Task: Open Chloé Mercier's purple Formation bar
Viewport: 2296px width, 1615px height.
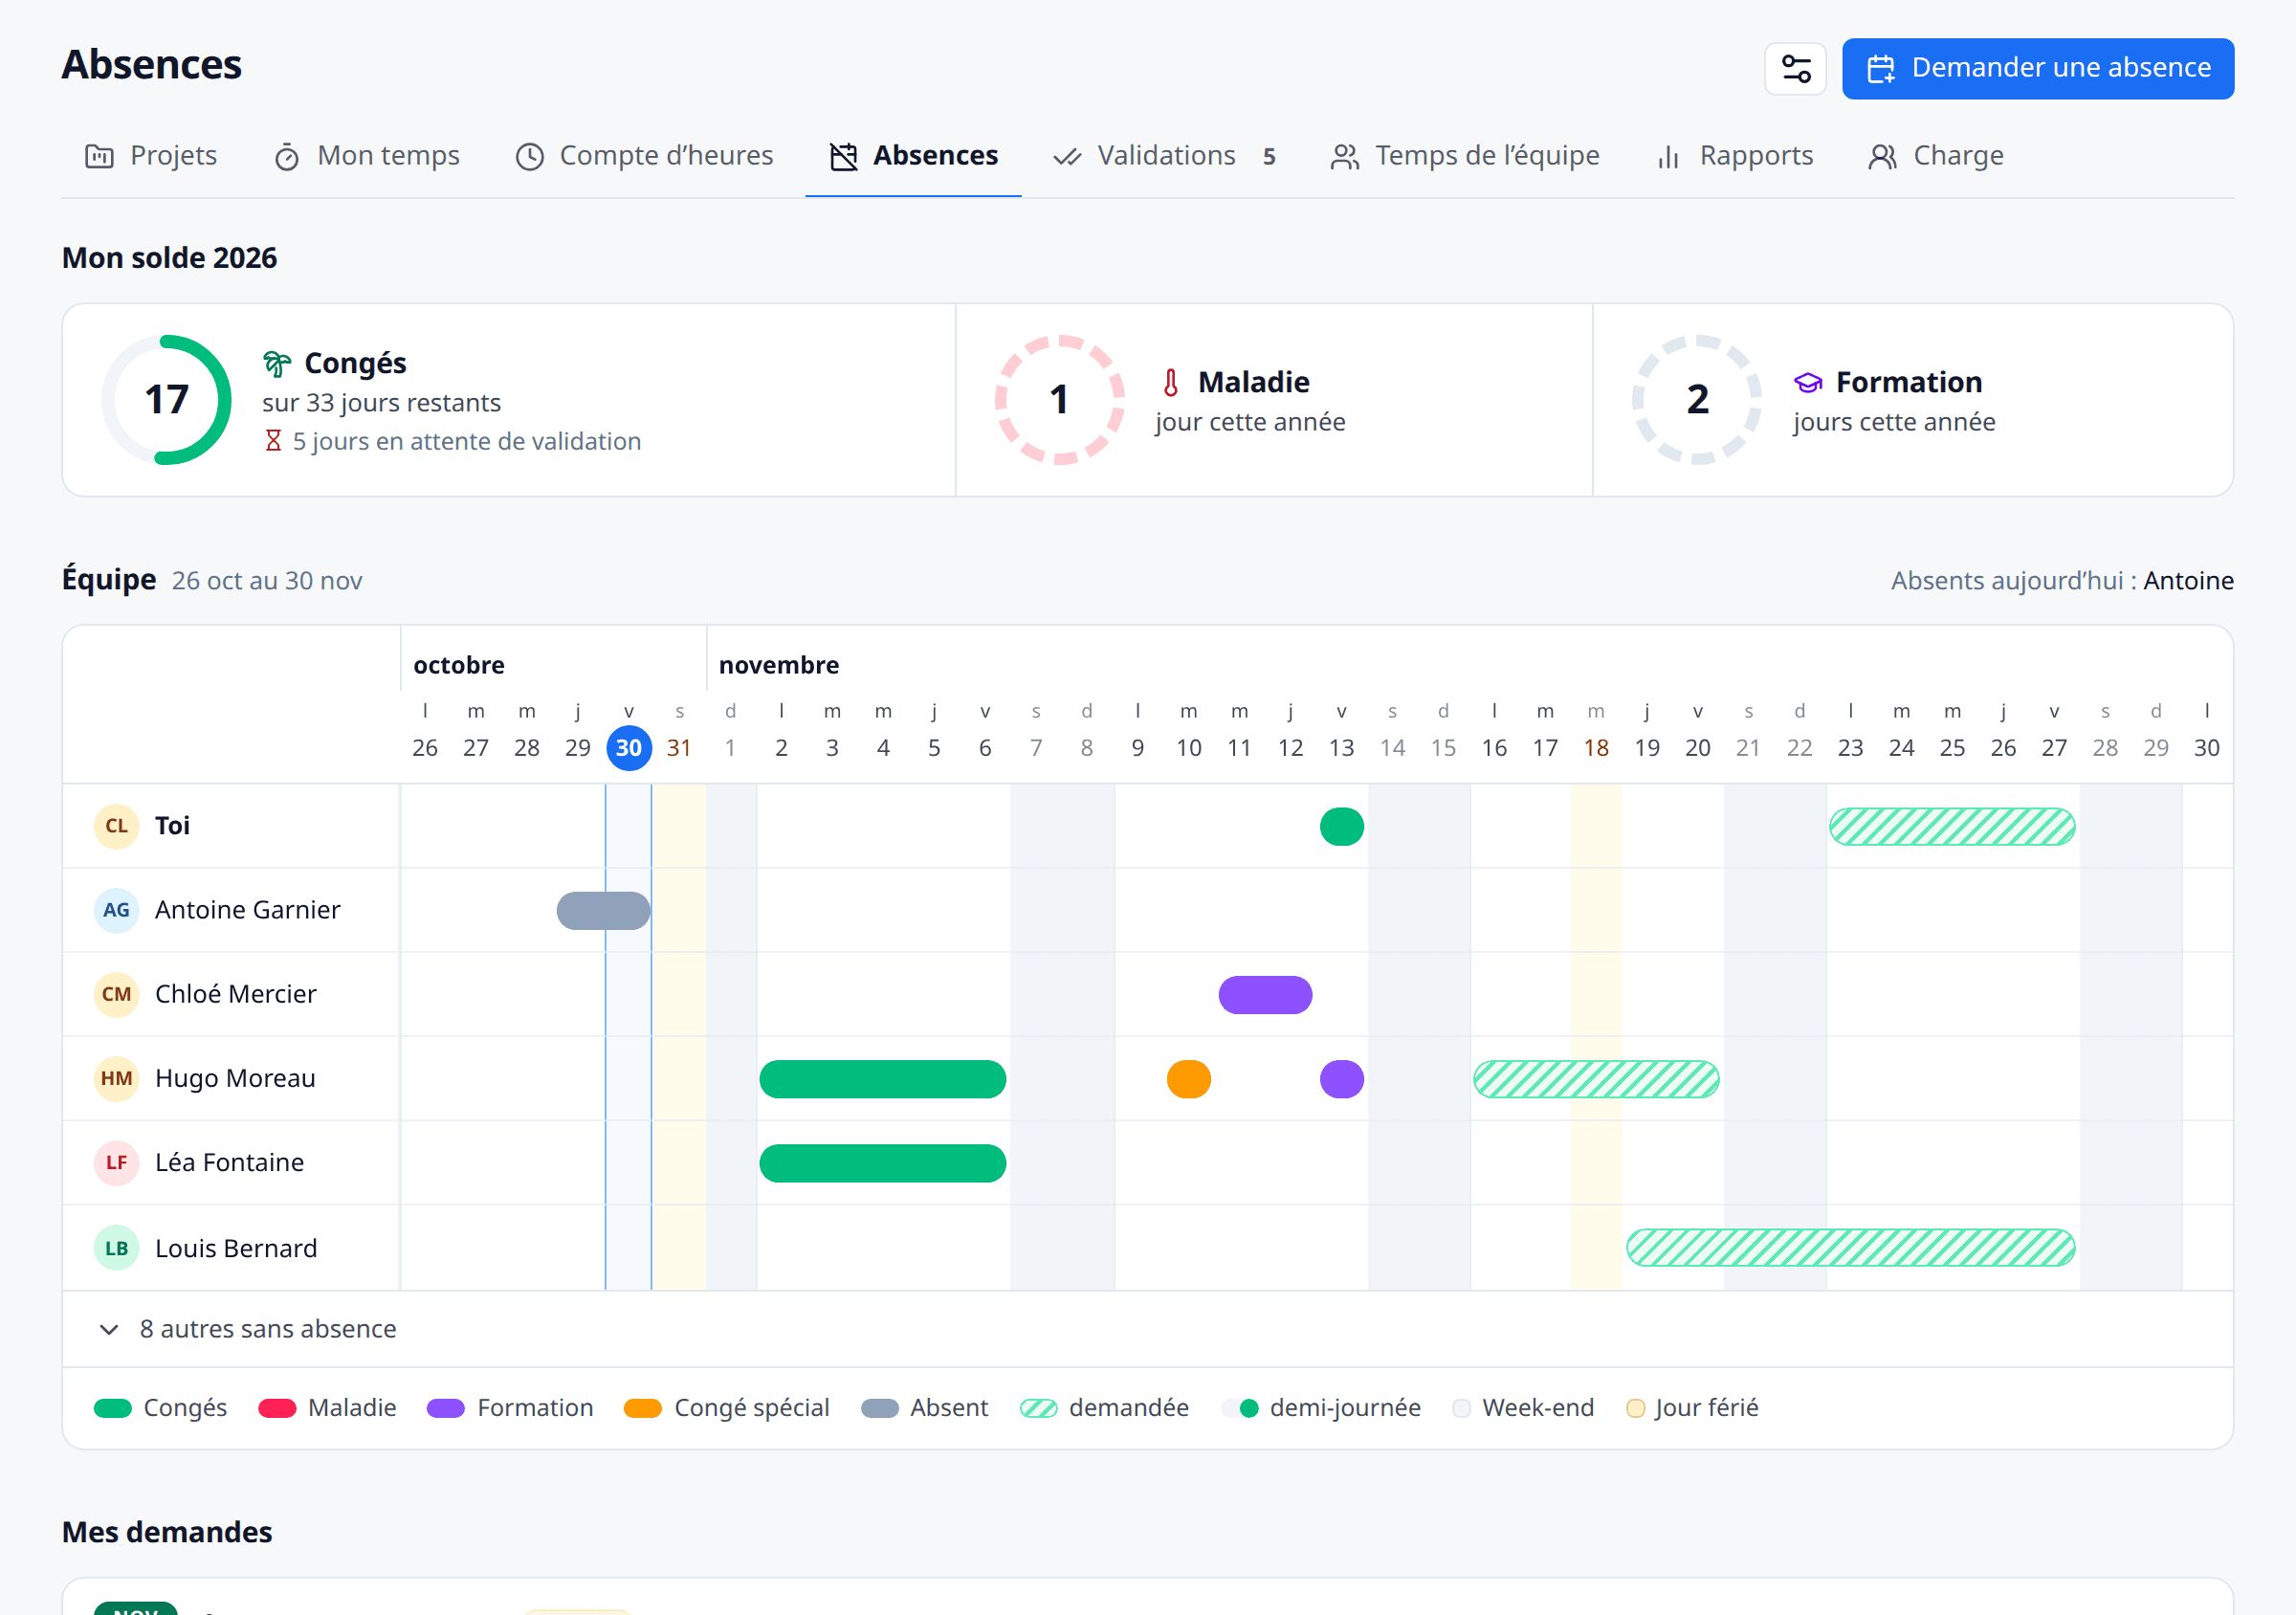Action: pos(1265,995)
